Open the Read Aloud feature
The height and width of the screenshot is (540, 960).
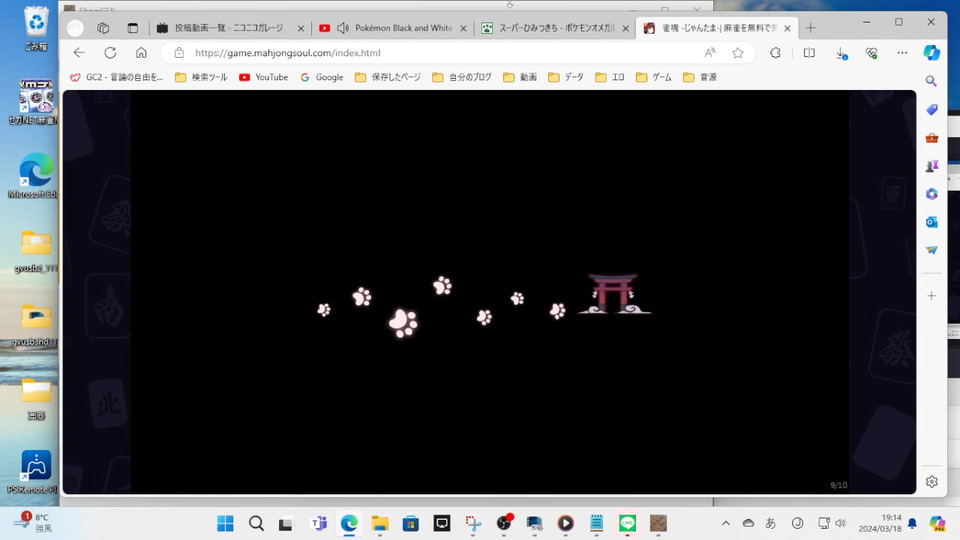pyautogui.click(x=710, y=53)
